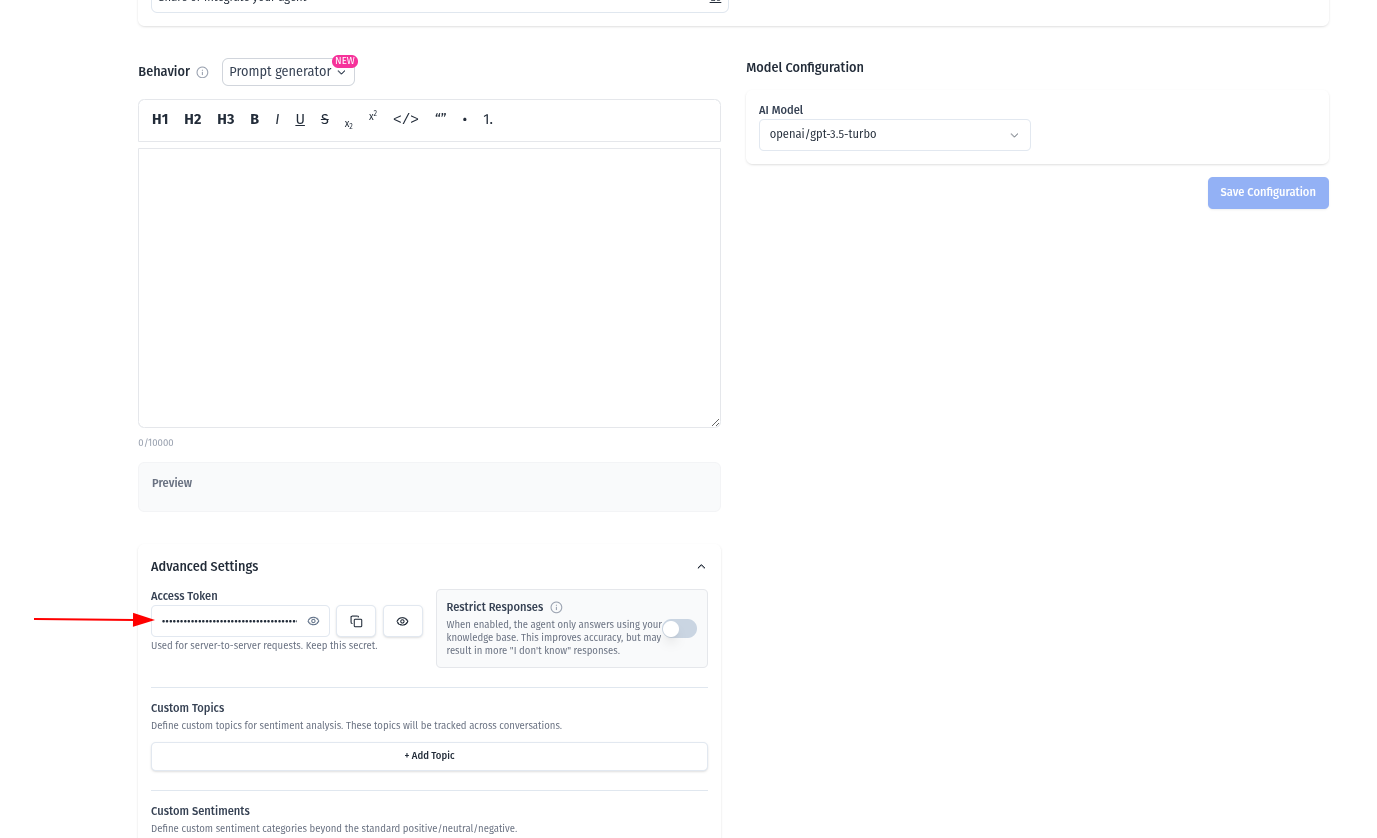Click the Save Configuration button

(1267, 193)
